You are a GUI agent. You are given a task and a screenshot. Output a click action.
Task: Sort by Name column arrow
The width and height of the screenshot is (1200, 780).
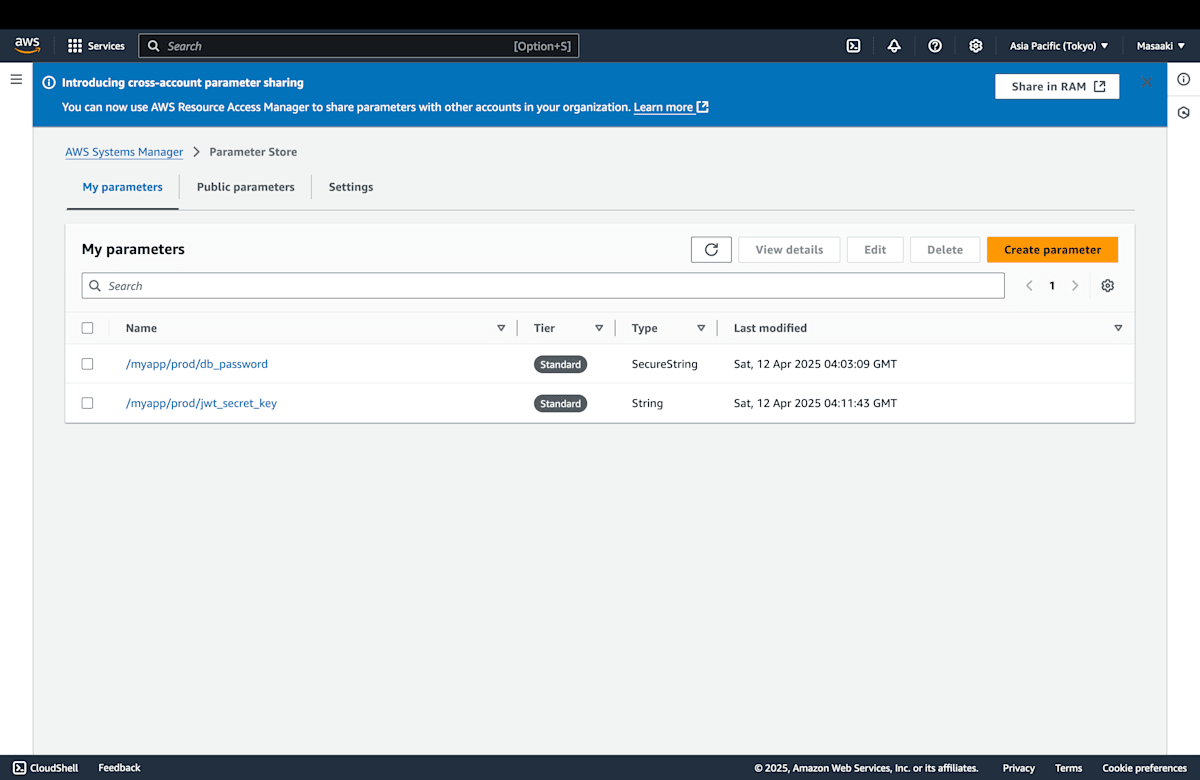point(501,328)
